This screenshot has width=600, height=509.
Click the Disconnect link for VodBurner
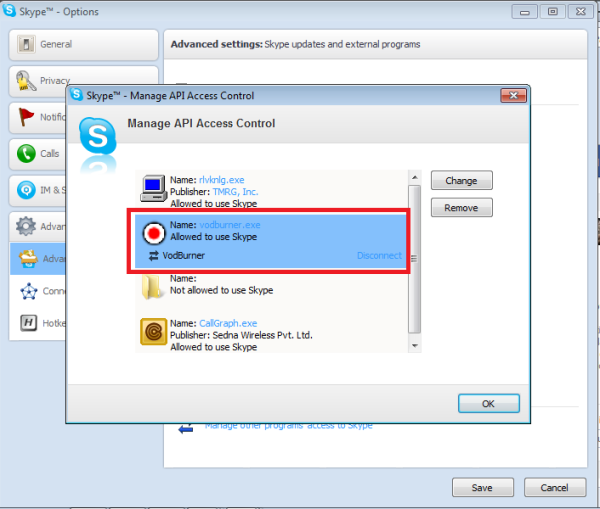(x=379, y=256)
